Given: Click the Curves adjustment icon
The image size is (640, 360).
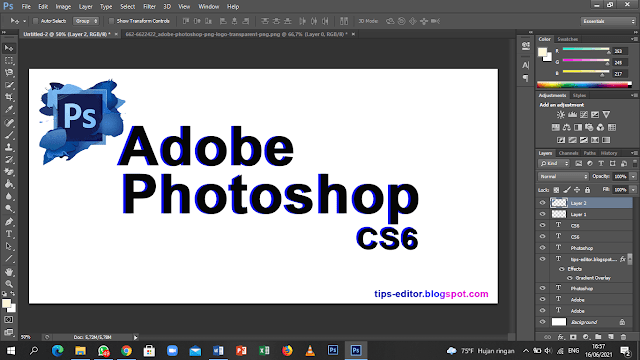Looking at the screenshot, I should click(x=584, y=115).
